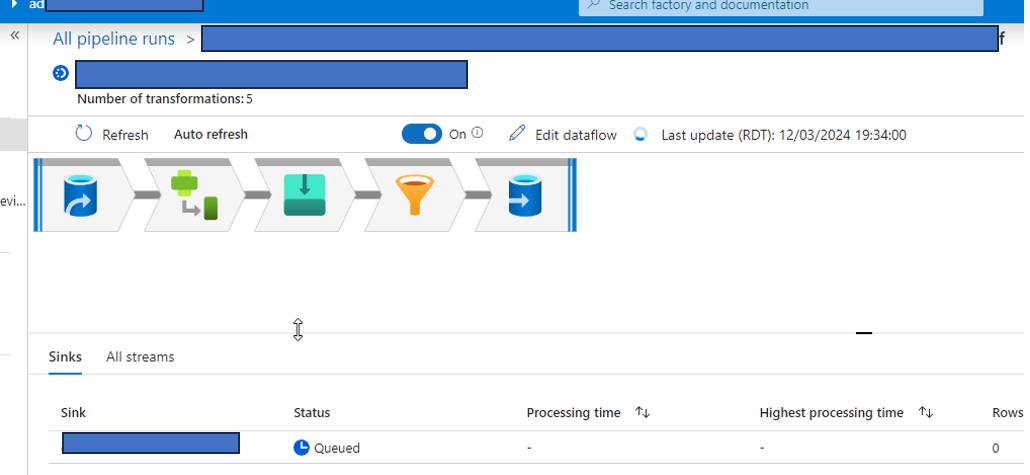
Task: Click the Refresh button label
Action: point(125,135)
